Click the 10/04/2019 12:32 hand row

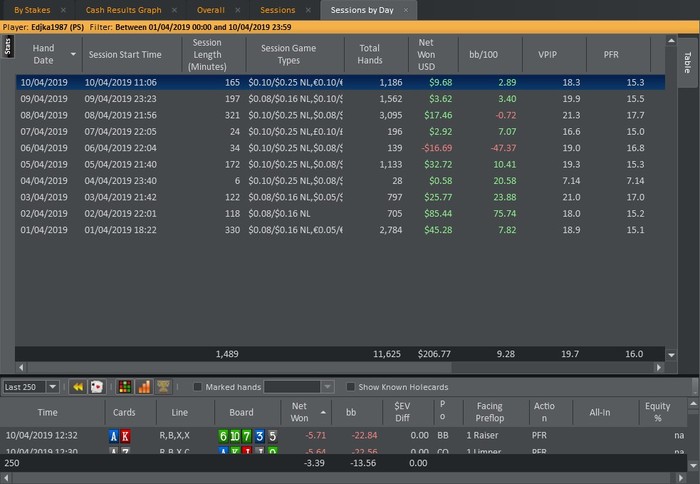pos(343,435)
